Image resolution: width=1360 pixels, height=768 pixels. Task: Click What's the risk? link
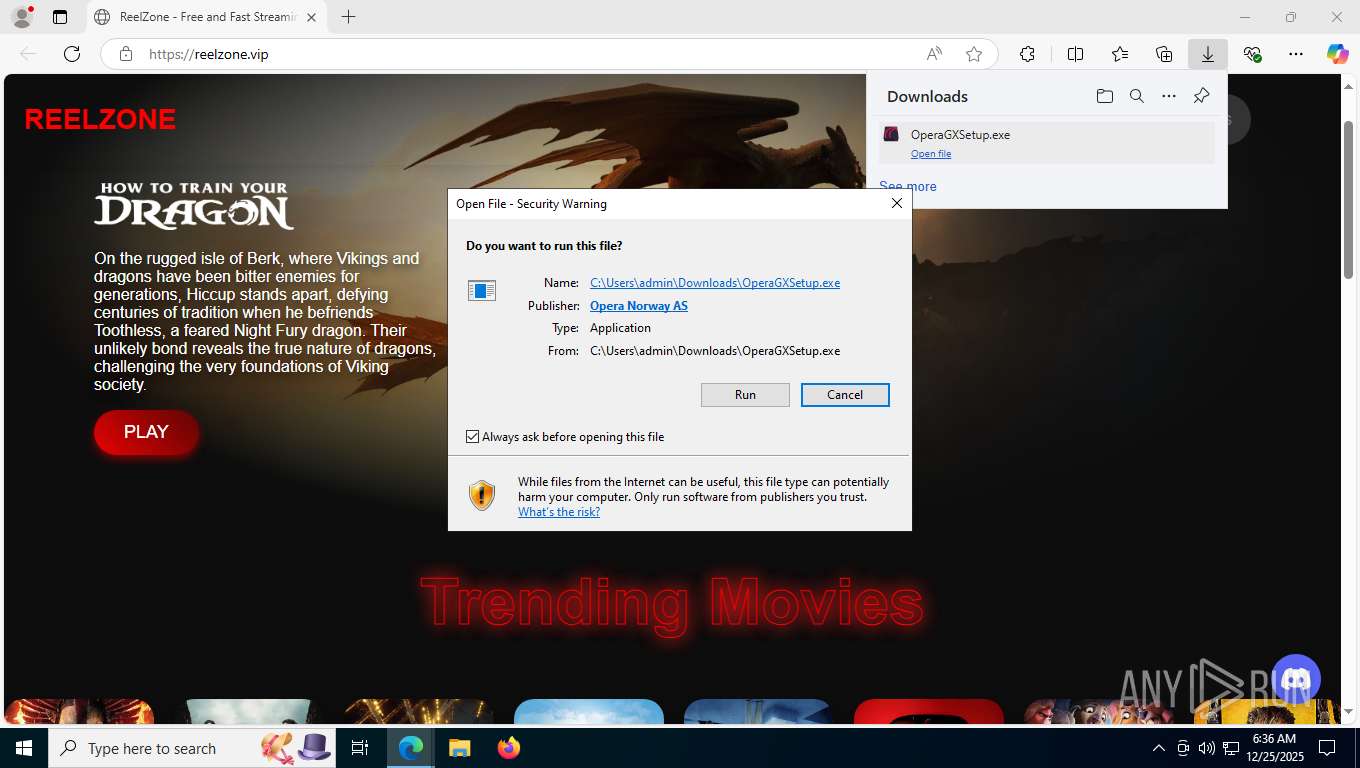pyautogui.click(x=559, y=512)
